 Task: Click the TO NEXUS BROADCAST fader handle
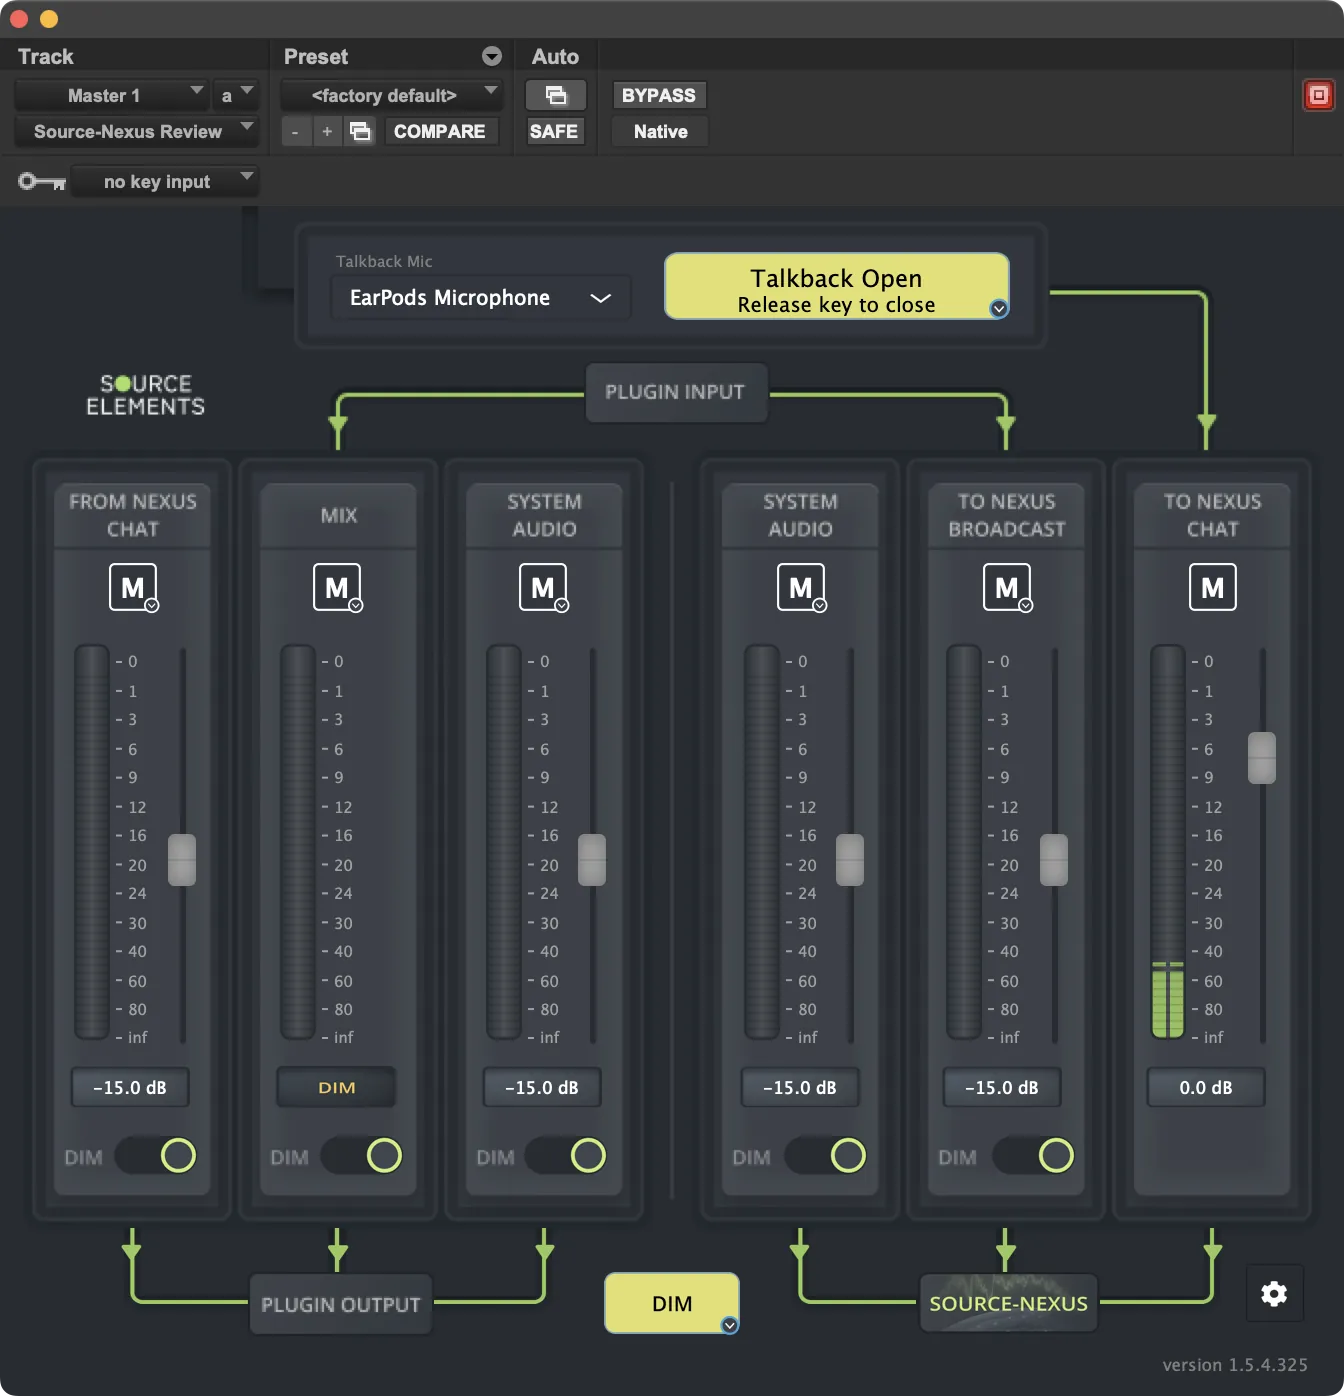tap(1054, 860)
